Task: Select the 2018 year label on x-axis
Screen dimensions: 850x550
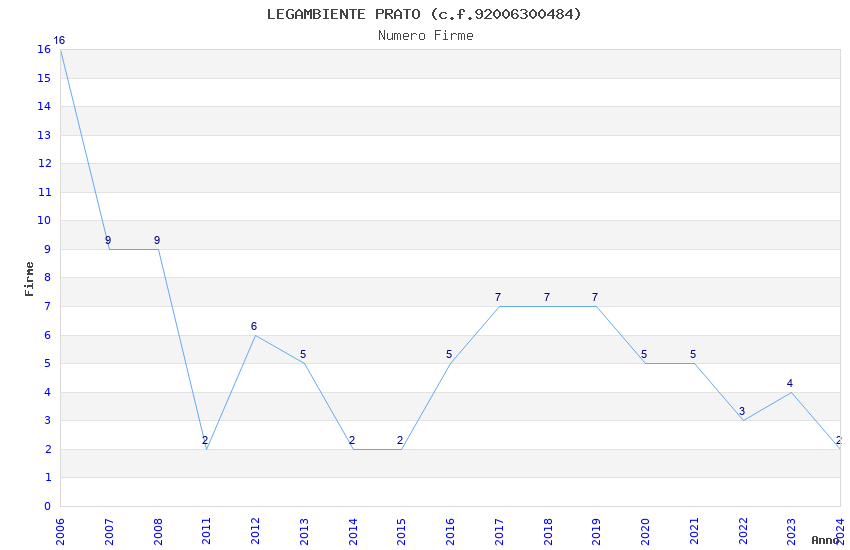Action: click(x=548, y=532)
